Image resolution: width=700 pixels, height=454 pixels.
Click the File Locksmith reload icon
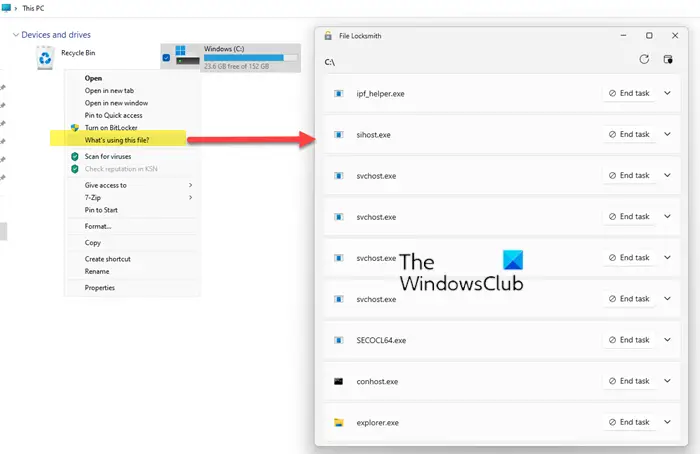(644, 59)
